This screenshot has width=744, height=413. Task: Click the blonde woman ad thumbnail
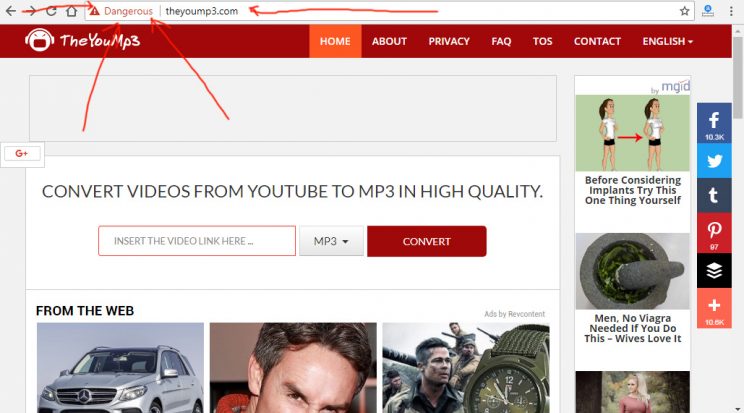point(632,392)
